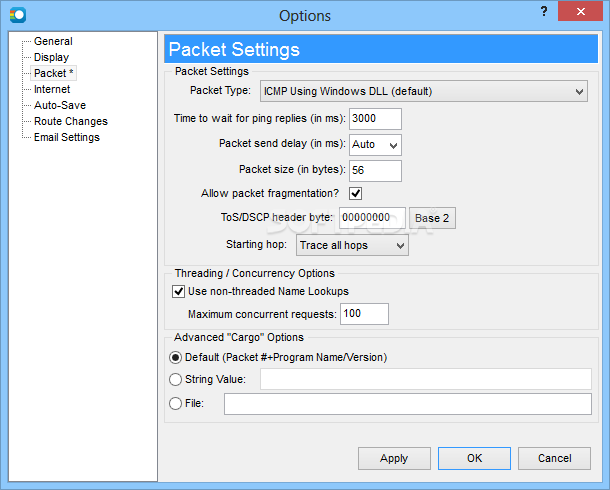Select the String Value radio button

coord(175,379)
